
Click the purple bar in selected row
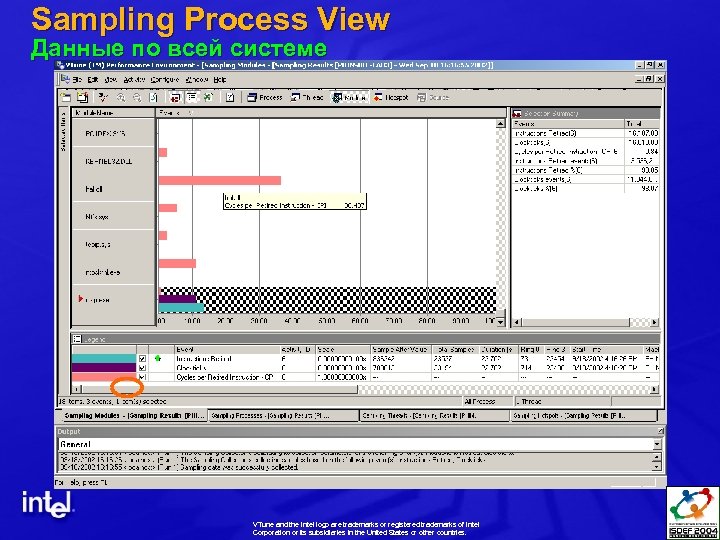(177, 299)
